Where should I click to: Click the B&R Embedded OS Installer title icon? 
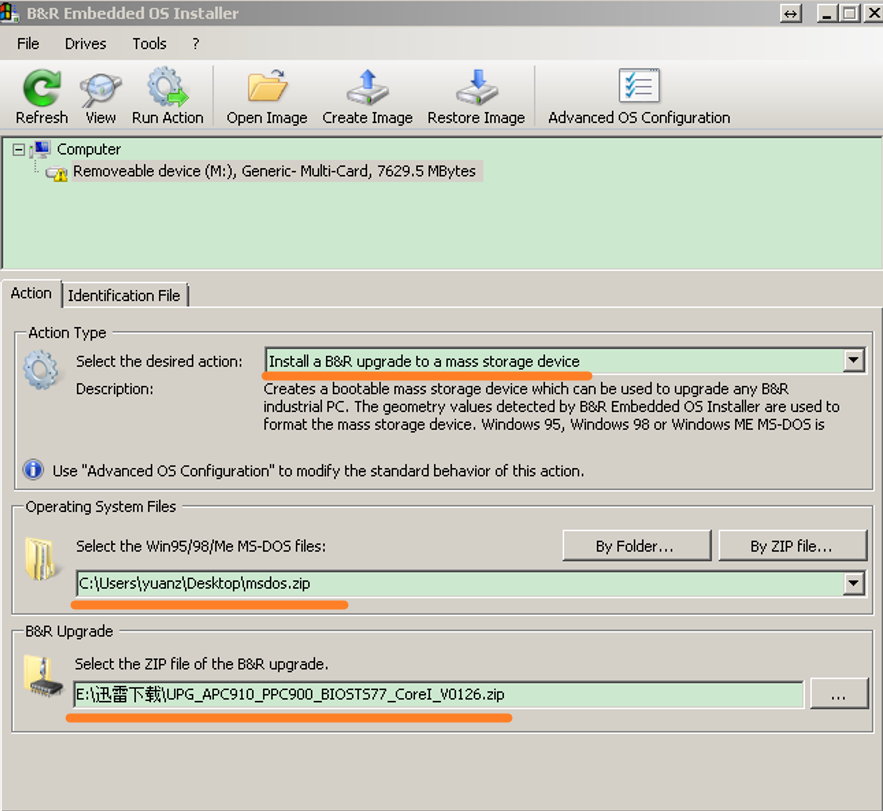tap(9, 12)
